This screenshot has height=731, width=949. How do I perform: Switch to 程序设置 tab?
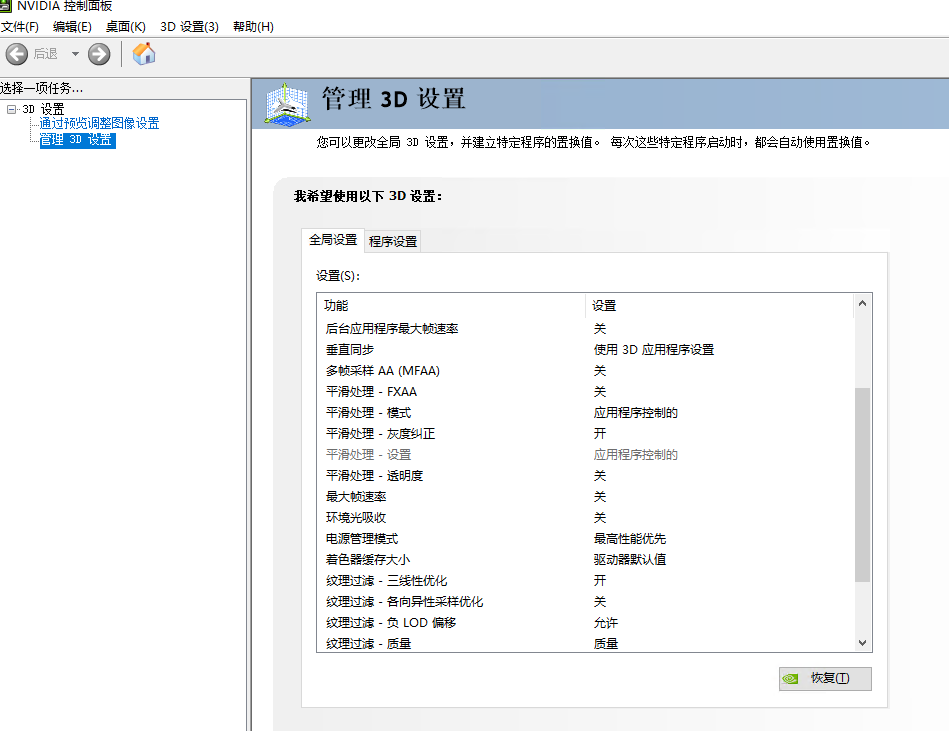[x=393, y=241]
